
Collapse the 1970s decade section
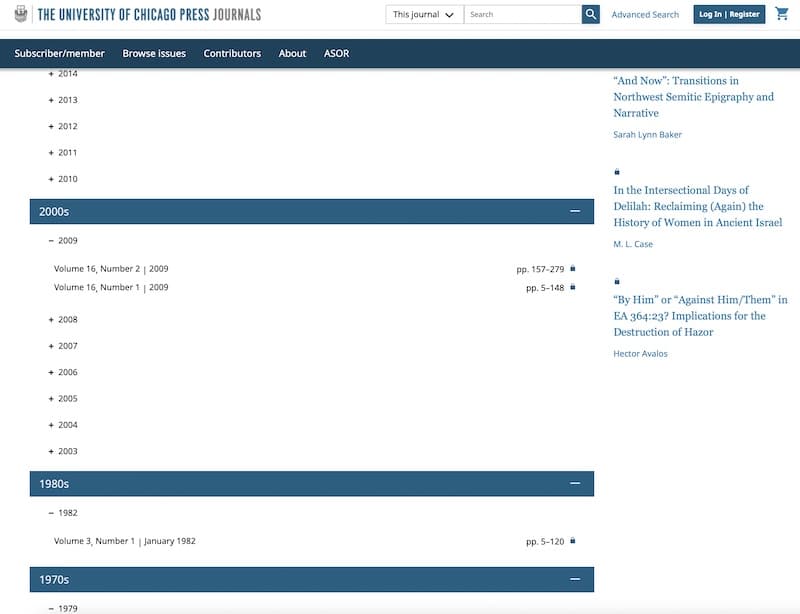pos(575,579)
